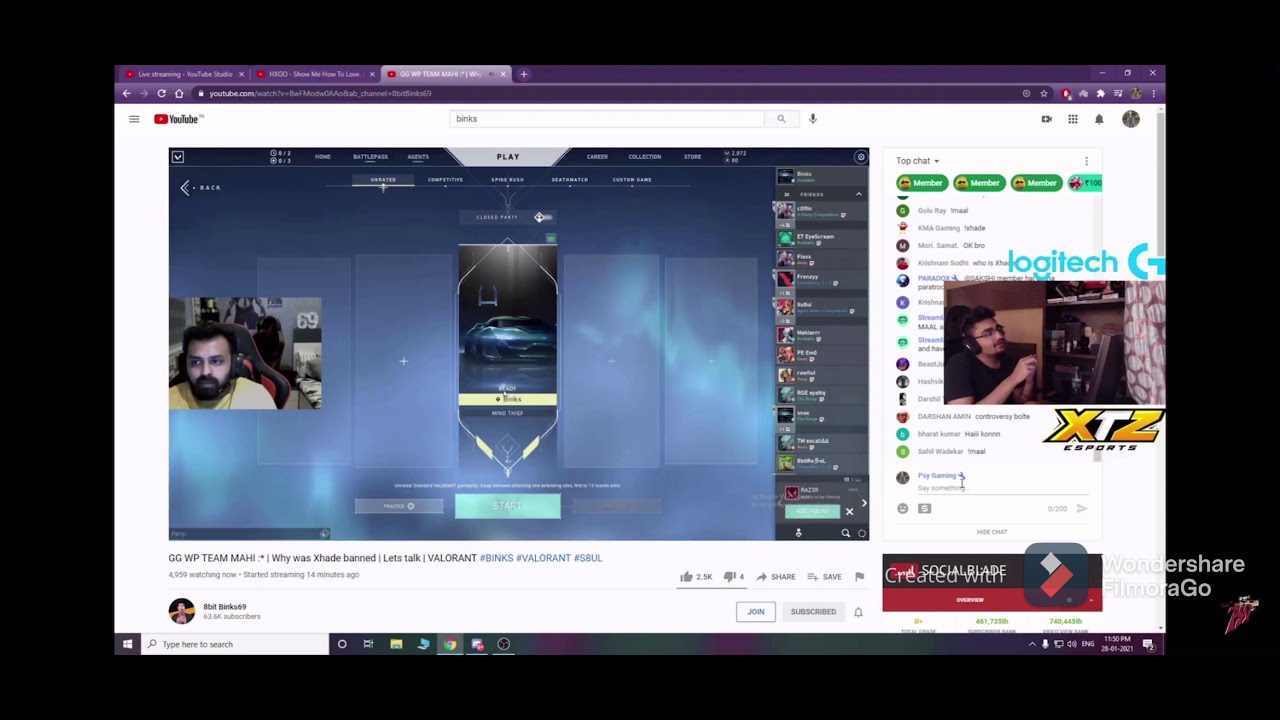The image size is (1280, 720).
Task: Open Chrome from the Windows taskbar
Action: click(450, 644)
